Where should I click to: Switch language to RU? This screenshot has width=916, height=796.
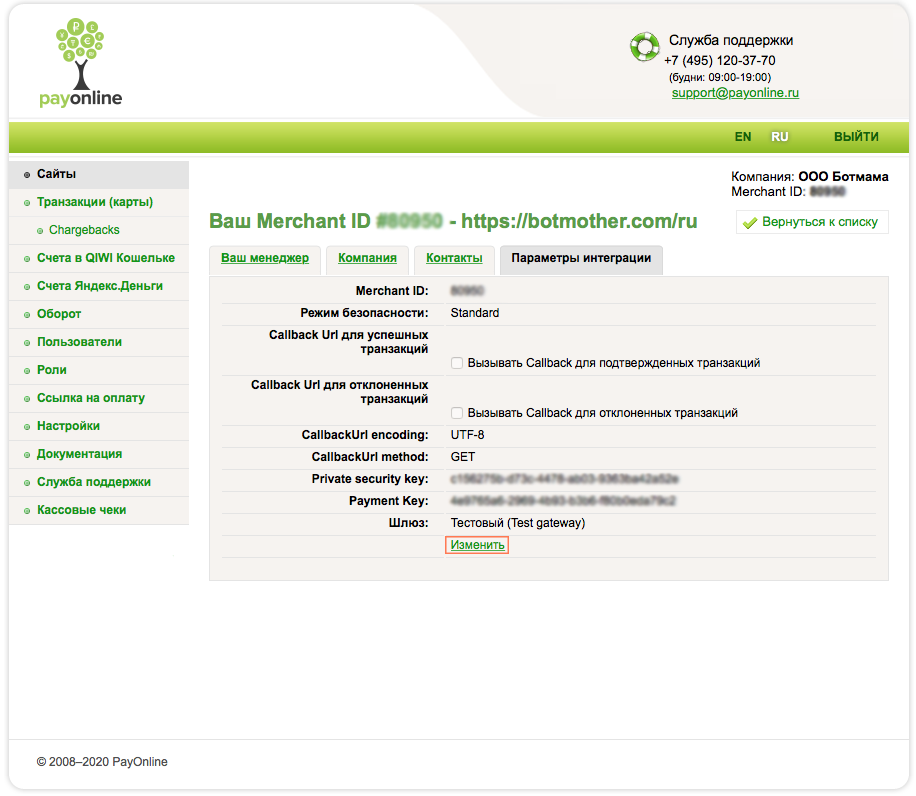pos(779,137)
